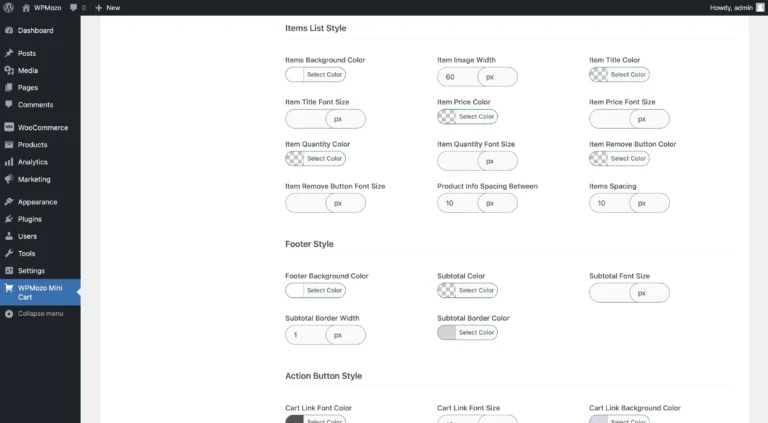
Task: Open the Subtotal Border Color gray swatch
Action: (447, 332)
